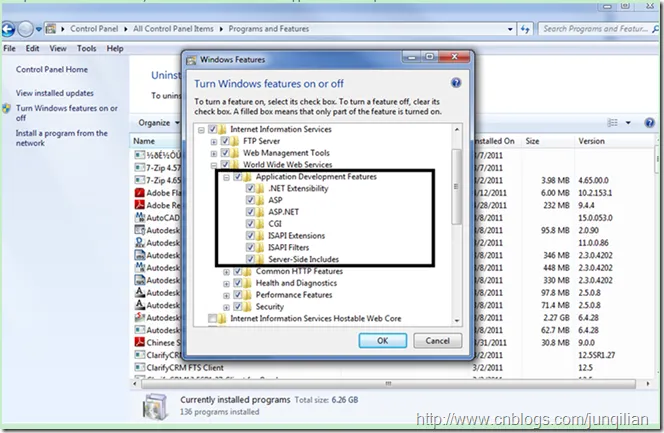Toggle the FTP Server checkbox

click(x=225, y=141)
